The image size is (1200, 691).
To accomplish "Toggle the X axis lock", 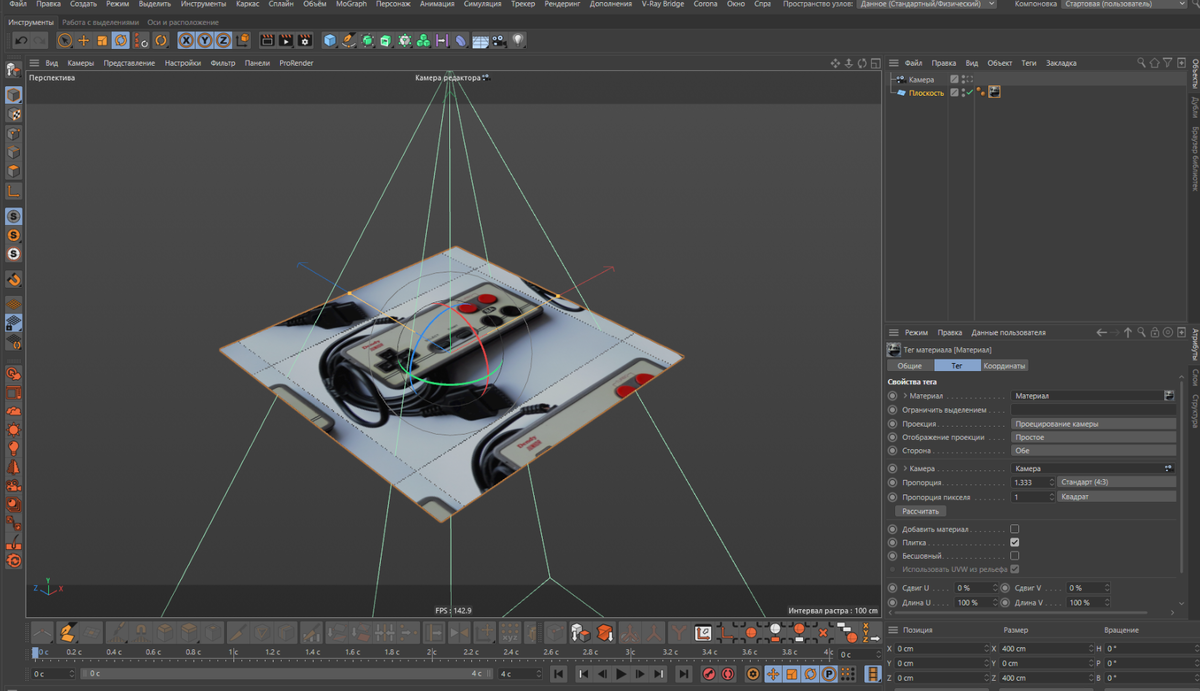I will [186, 41].
